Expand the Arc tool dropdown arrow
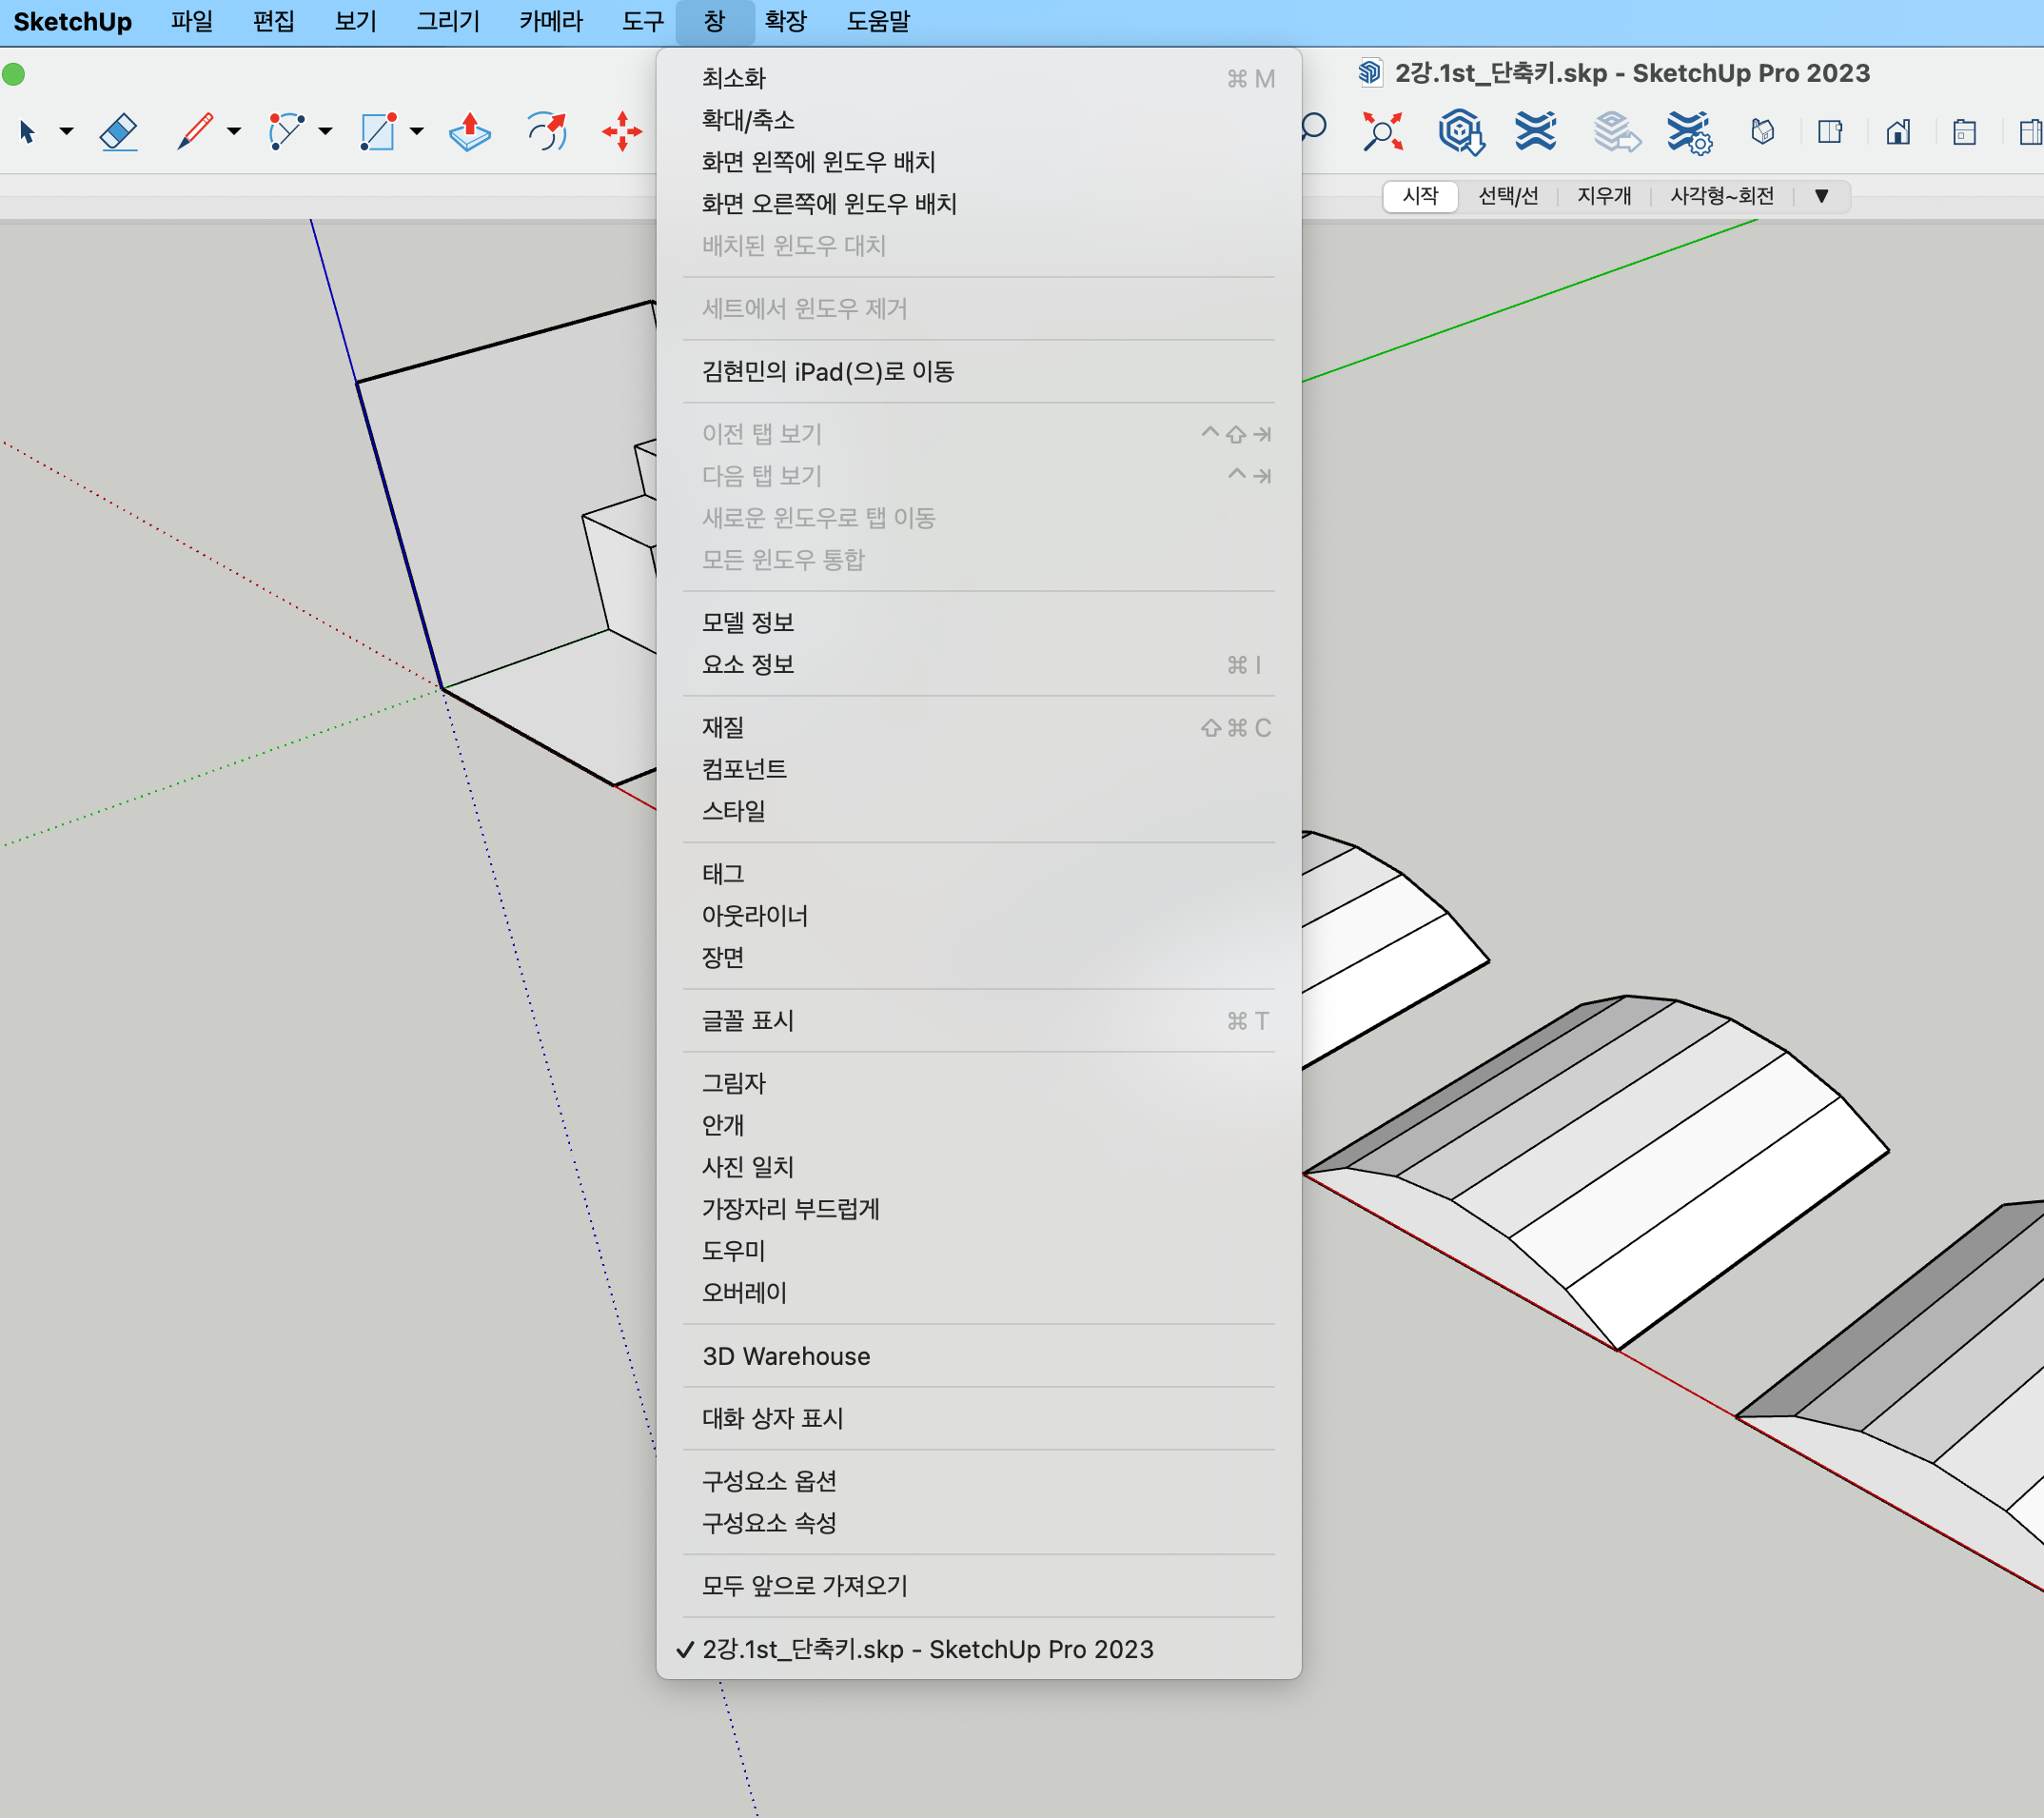The height and width of the screenshot is (1818, 2044). coord(325,131)
